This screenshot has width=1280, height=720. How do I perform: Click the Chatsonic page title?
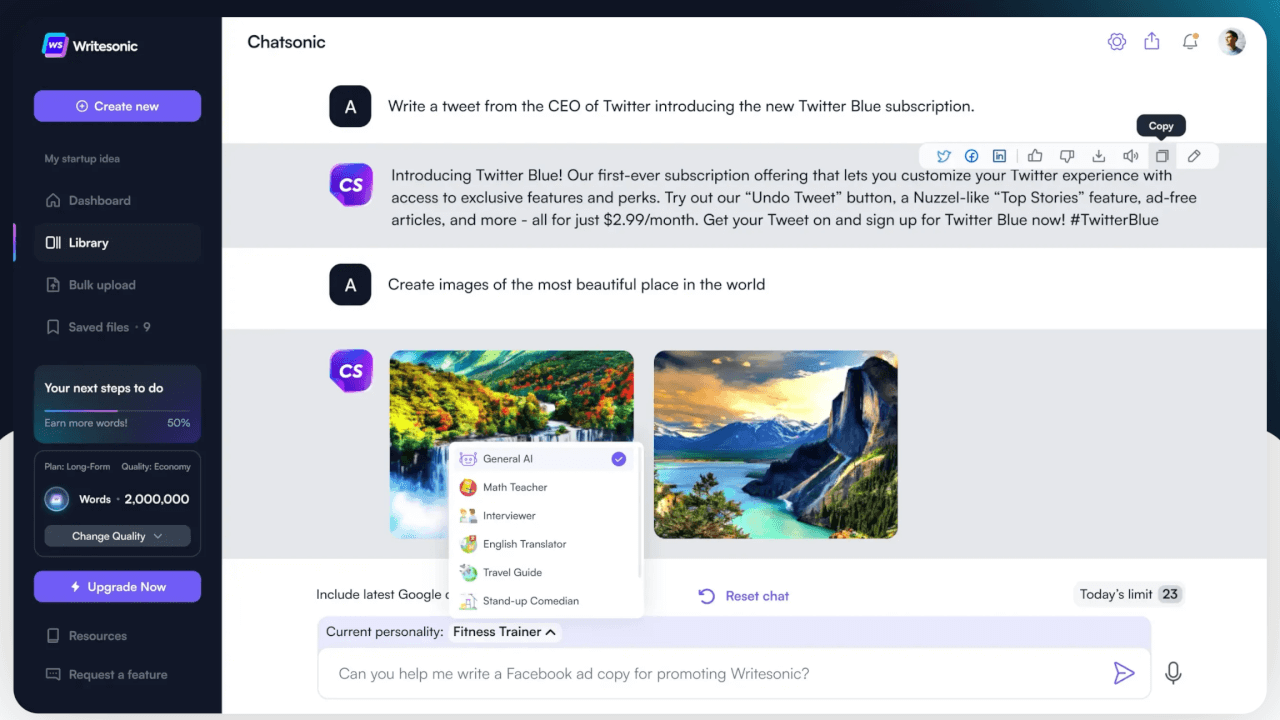click(x=286, y=42)
